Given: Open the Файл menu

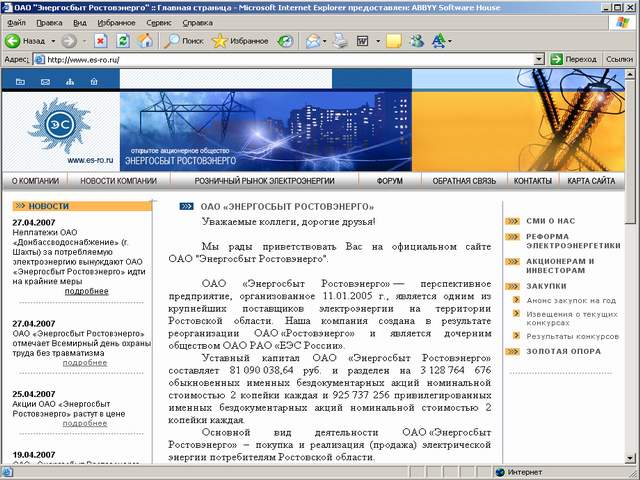Looking at the screenshot, I should (16, 23).
